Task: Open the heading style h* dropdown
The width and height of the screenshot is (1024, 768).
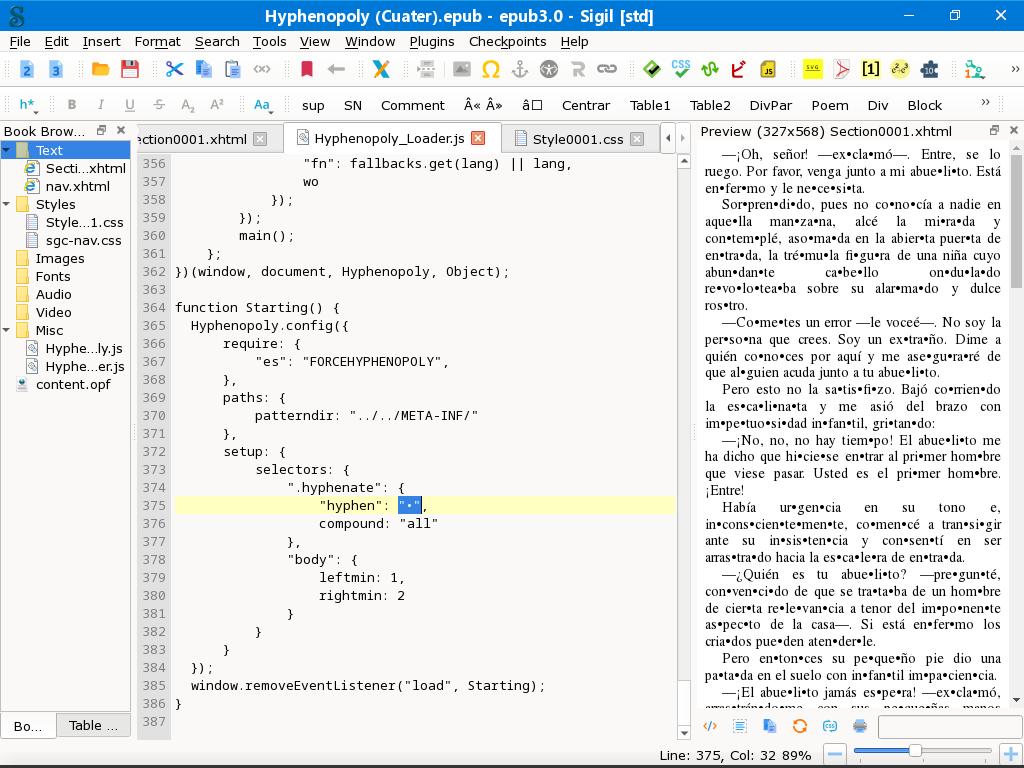Action: click(x=27, y=105)
